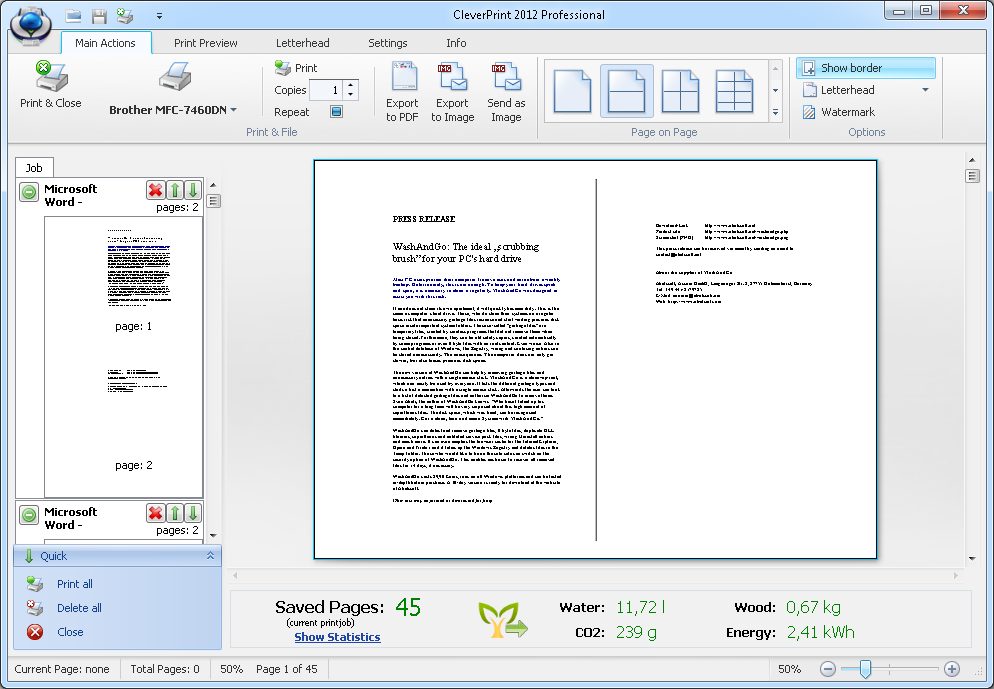Collapse first Microsoft Word job with minus
The width and height of the screenshot is (994, 689).
tap(29, 191)
